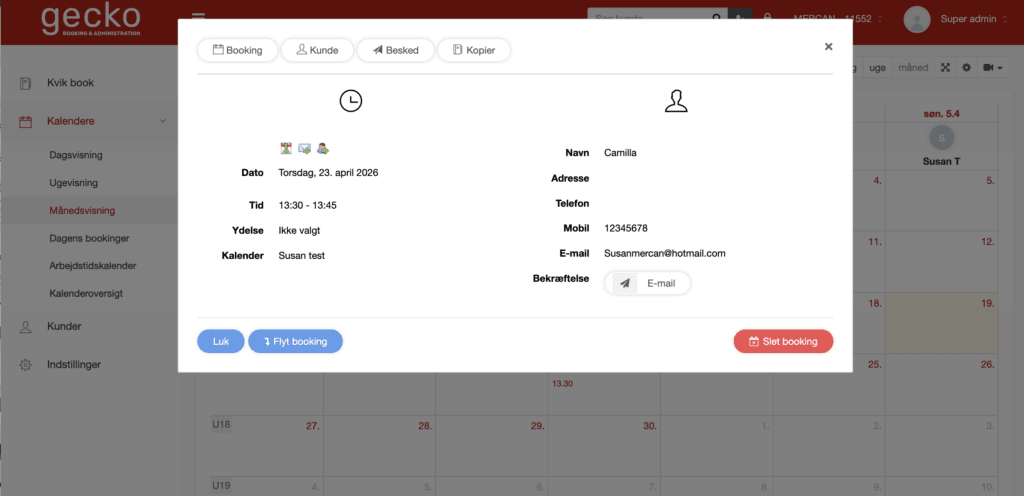Send confirmation via E-mail button
The height and width of the screenshot is (496, 1024).
[x=647, y=283]
